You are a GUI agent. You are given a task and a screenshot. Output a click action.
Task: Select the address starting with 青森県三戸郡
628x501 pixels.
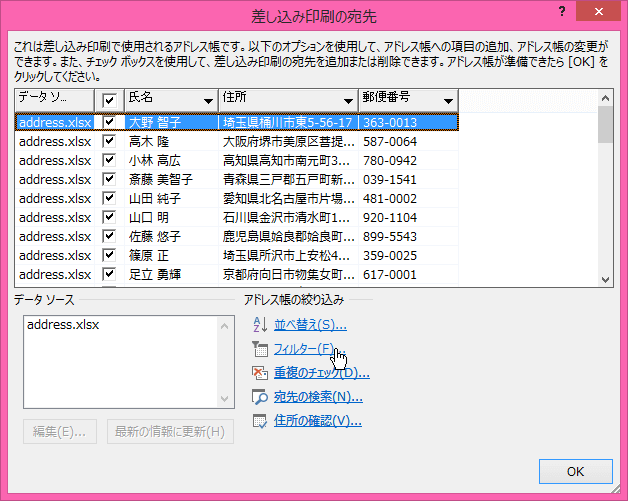[x=288, y=179]
